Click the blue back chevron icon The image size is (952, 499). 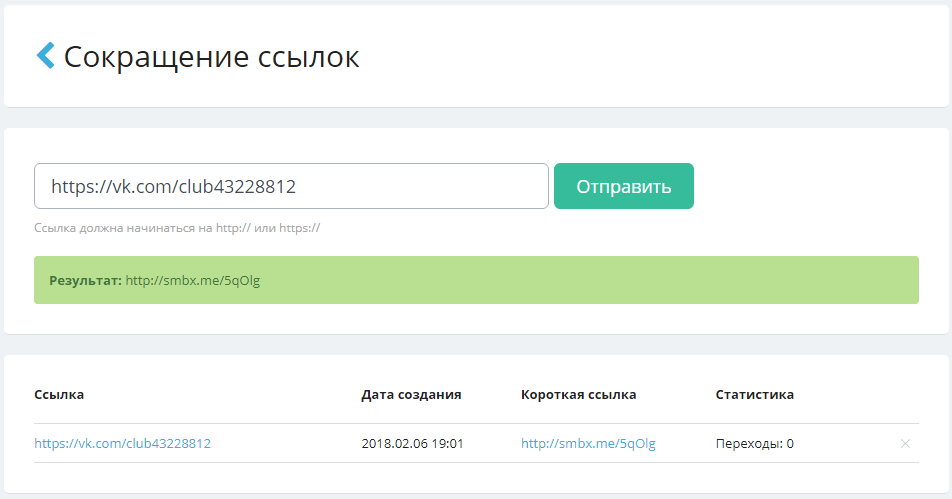point(45,56)
